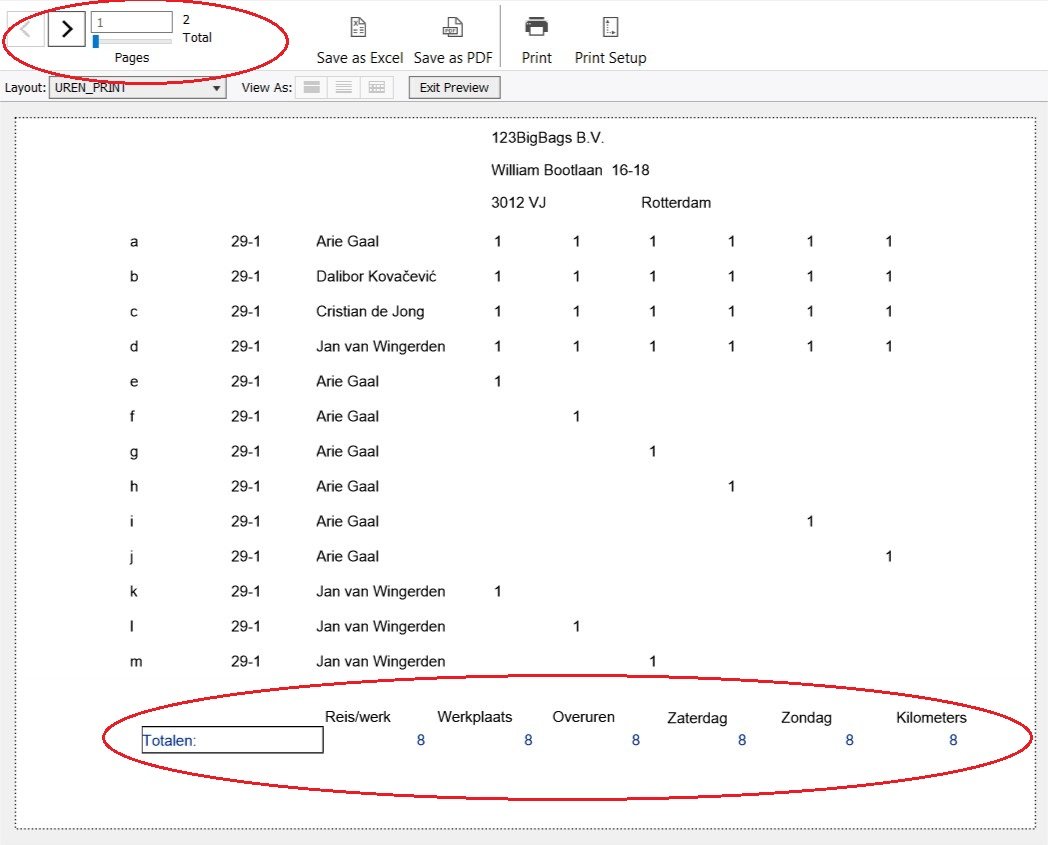Click the Kilometers column header
The height and width of the screenshot is (845, 1048).
pyautogui.click(x=931, y=717)
